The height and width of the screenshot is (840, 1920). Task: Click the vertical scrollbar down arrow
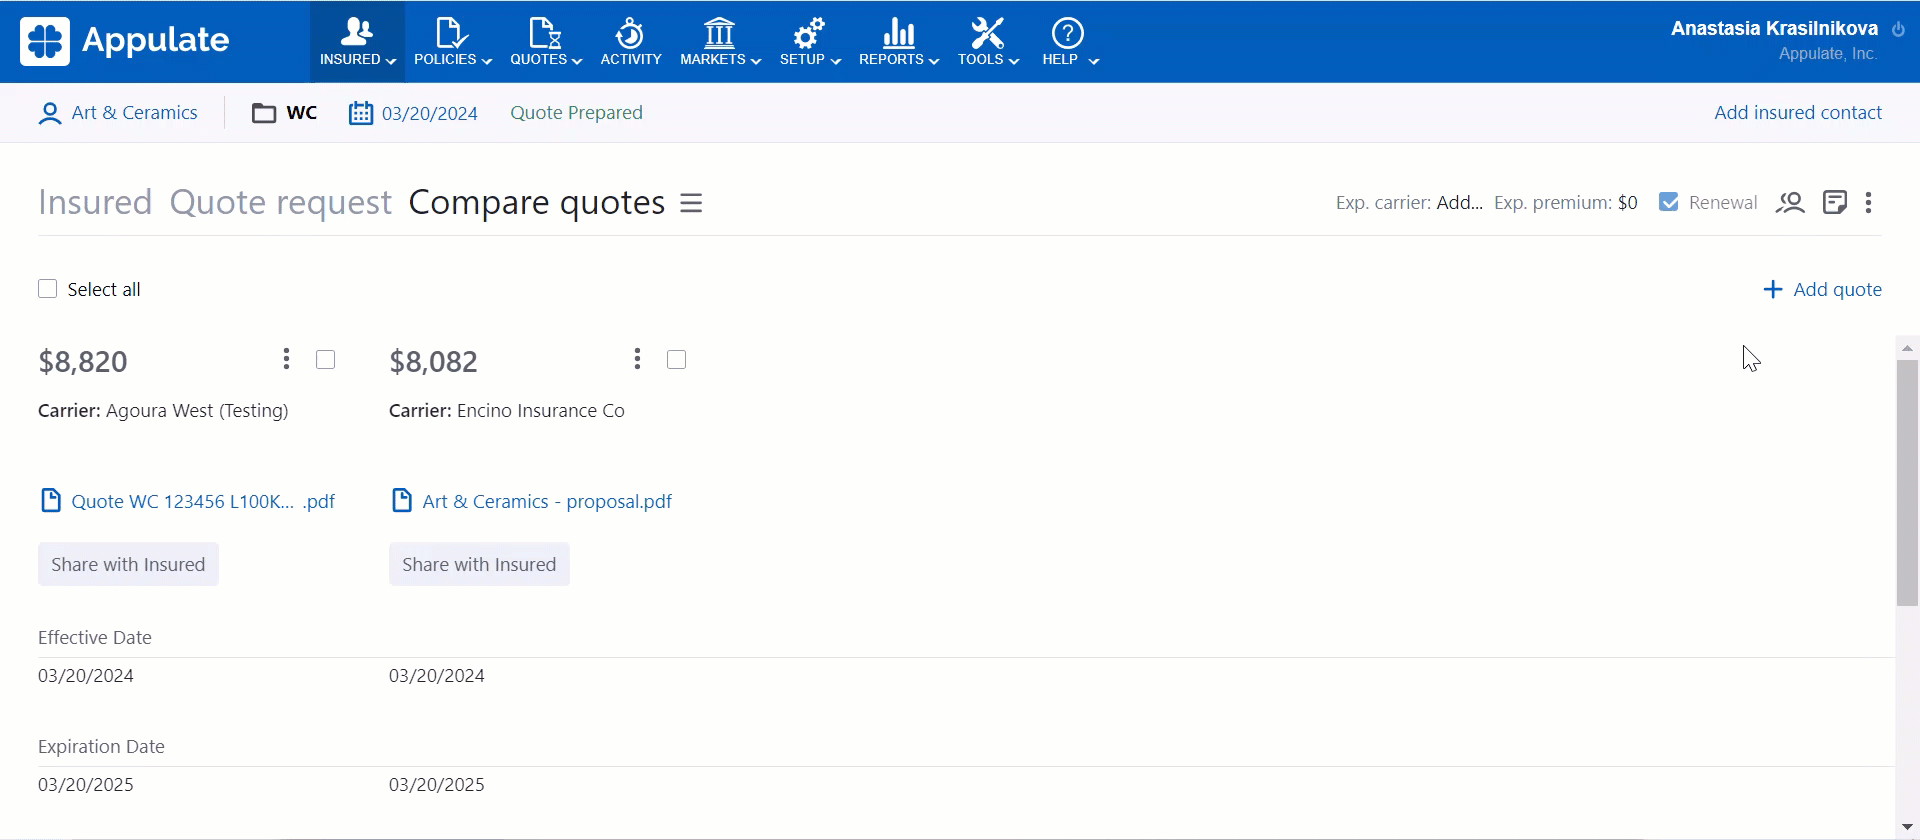pos(1907,827)
